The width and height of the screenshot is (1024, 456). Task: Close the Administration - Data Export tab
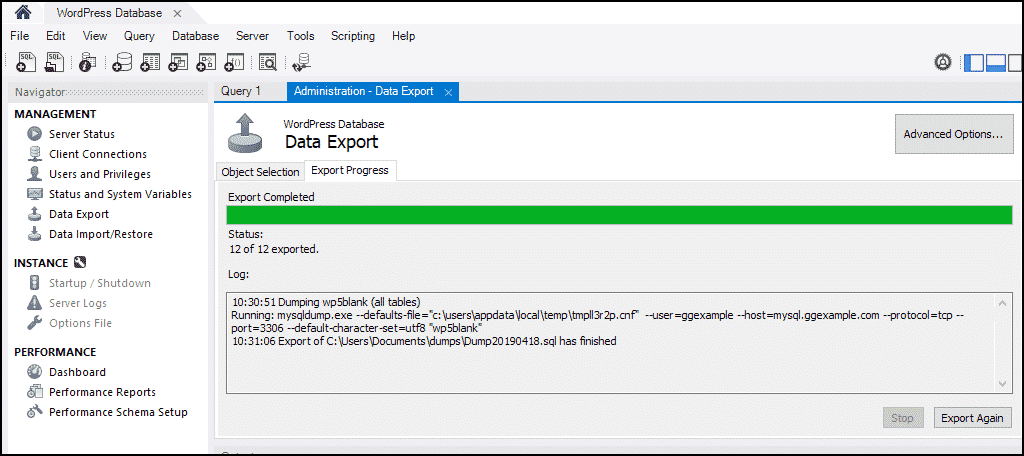[448, 93]
